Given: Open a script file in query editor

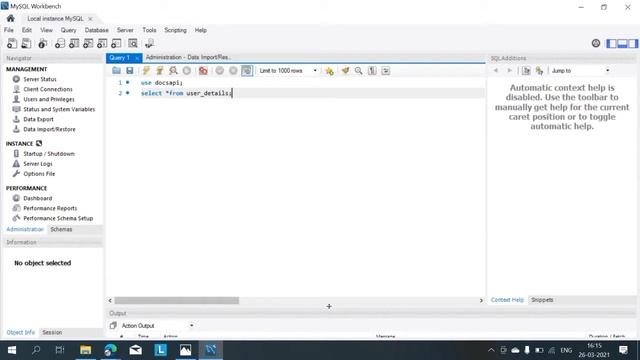Looking at the screenshot, I should coord(116,71).
